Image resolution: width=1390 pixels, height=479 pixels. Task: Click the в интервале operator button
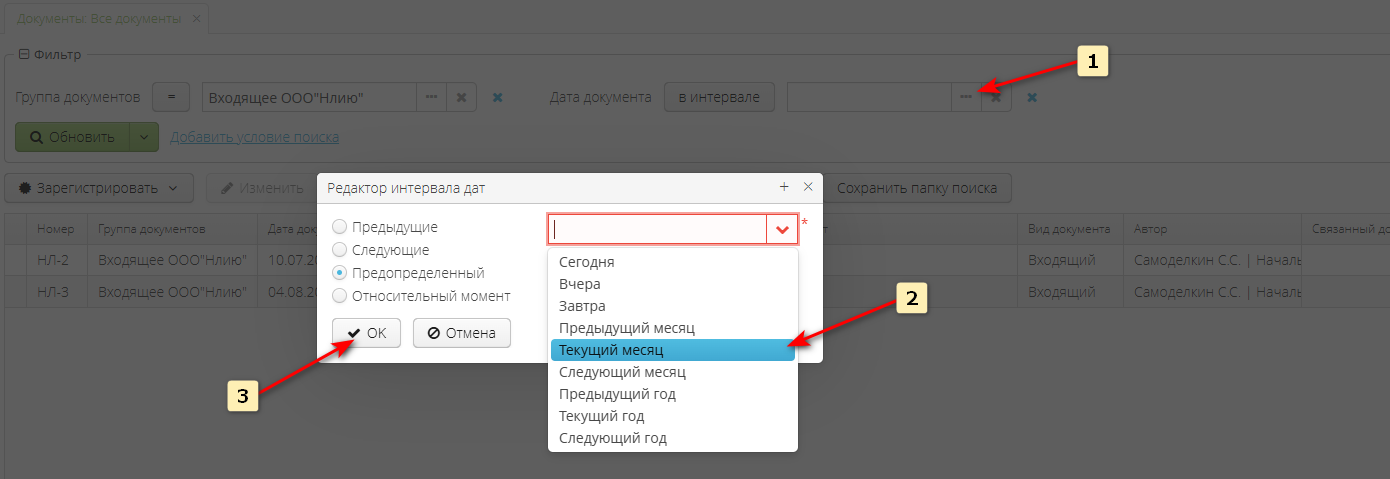(x=719, y=97)
